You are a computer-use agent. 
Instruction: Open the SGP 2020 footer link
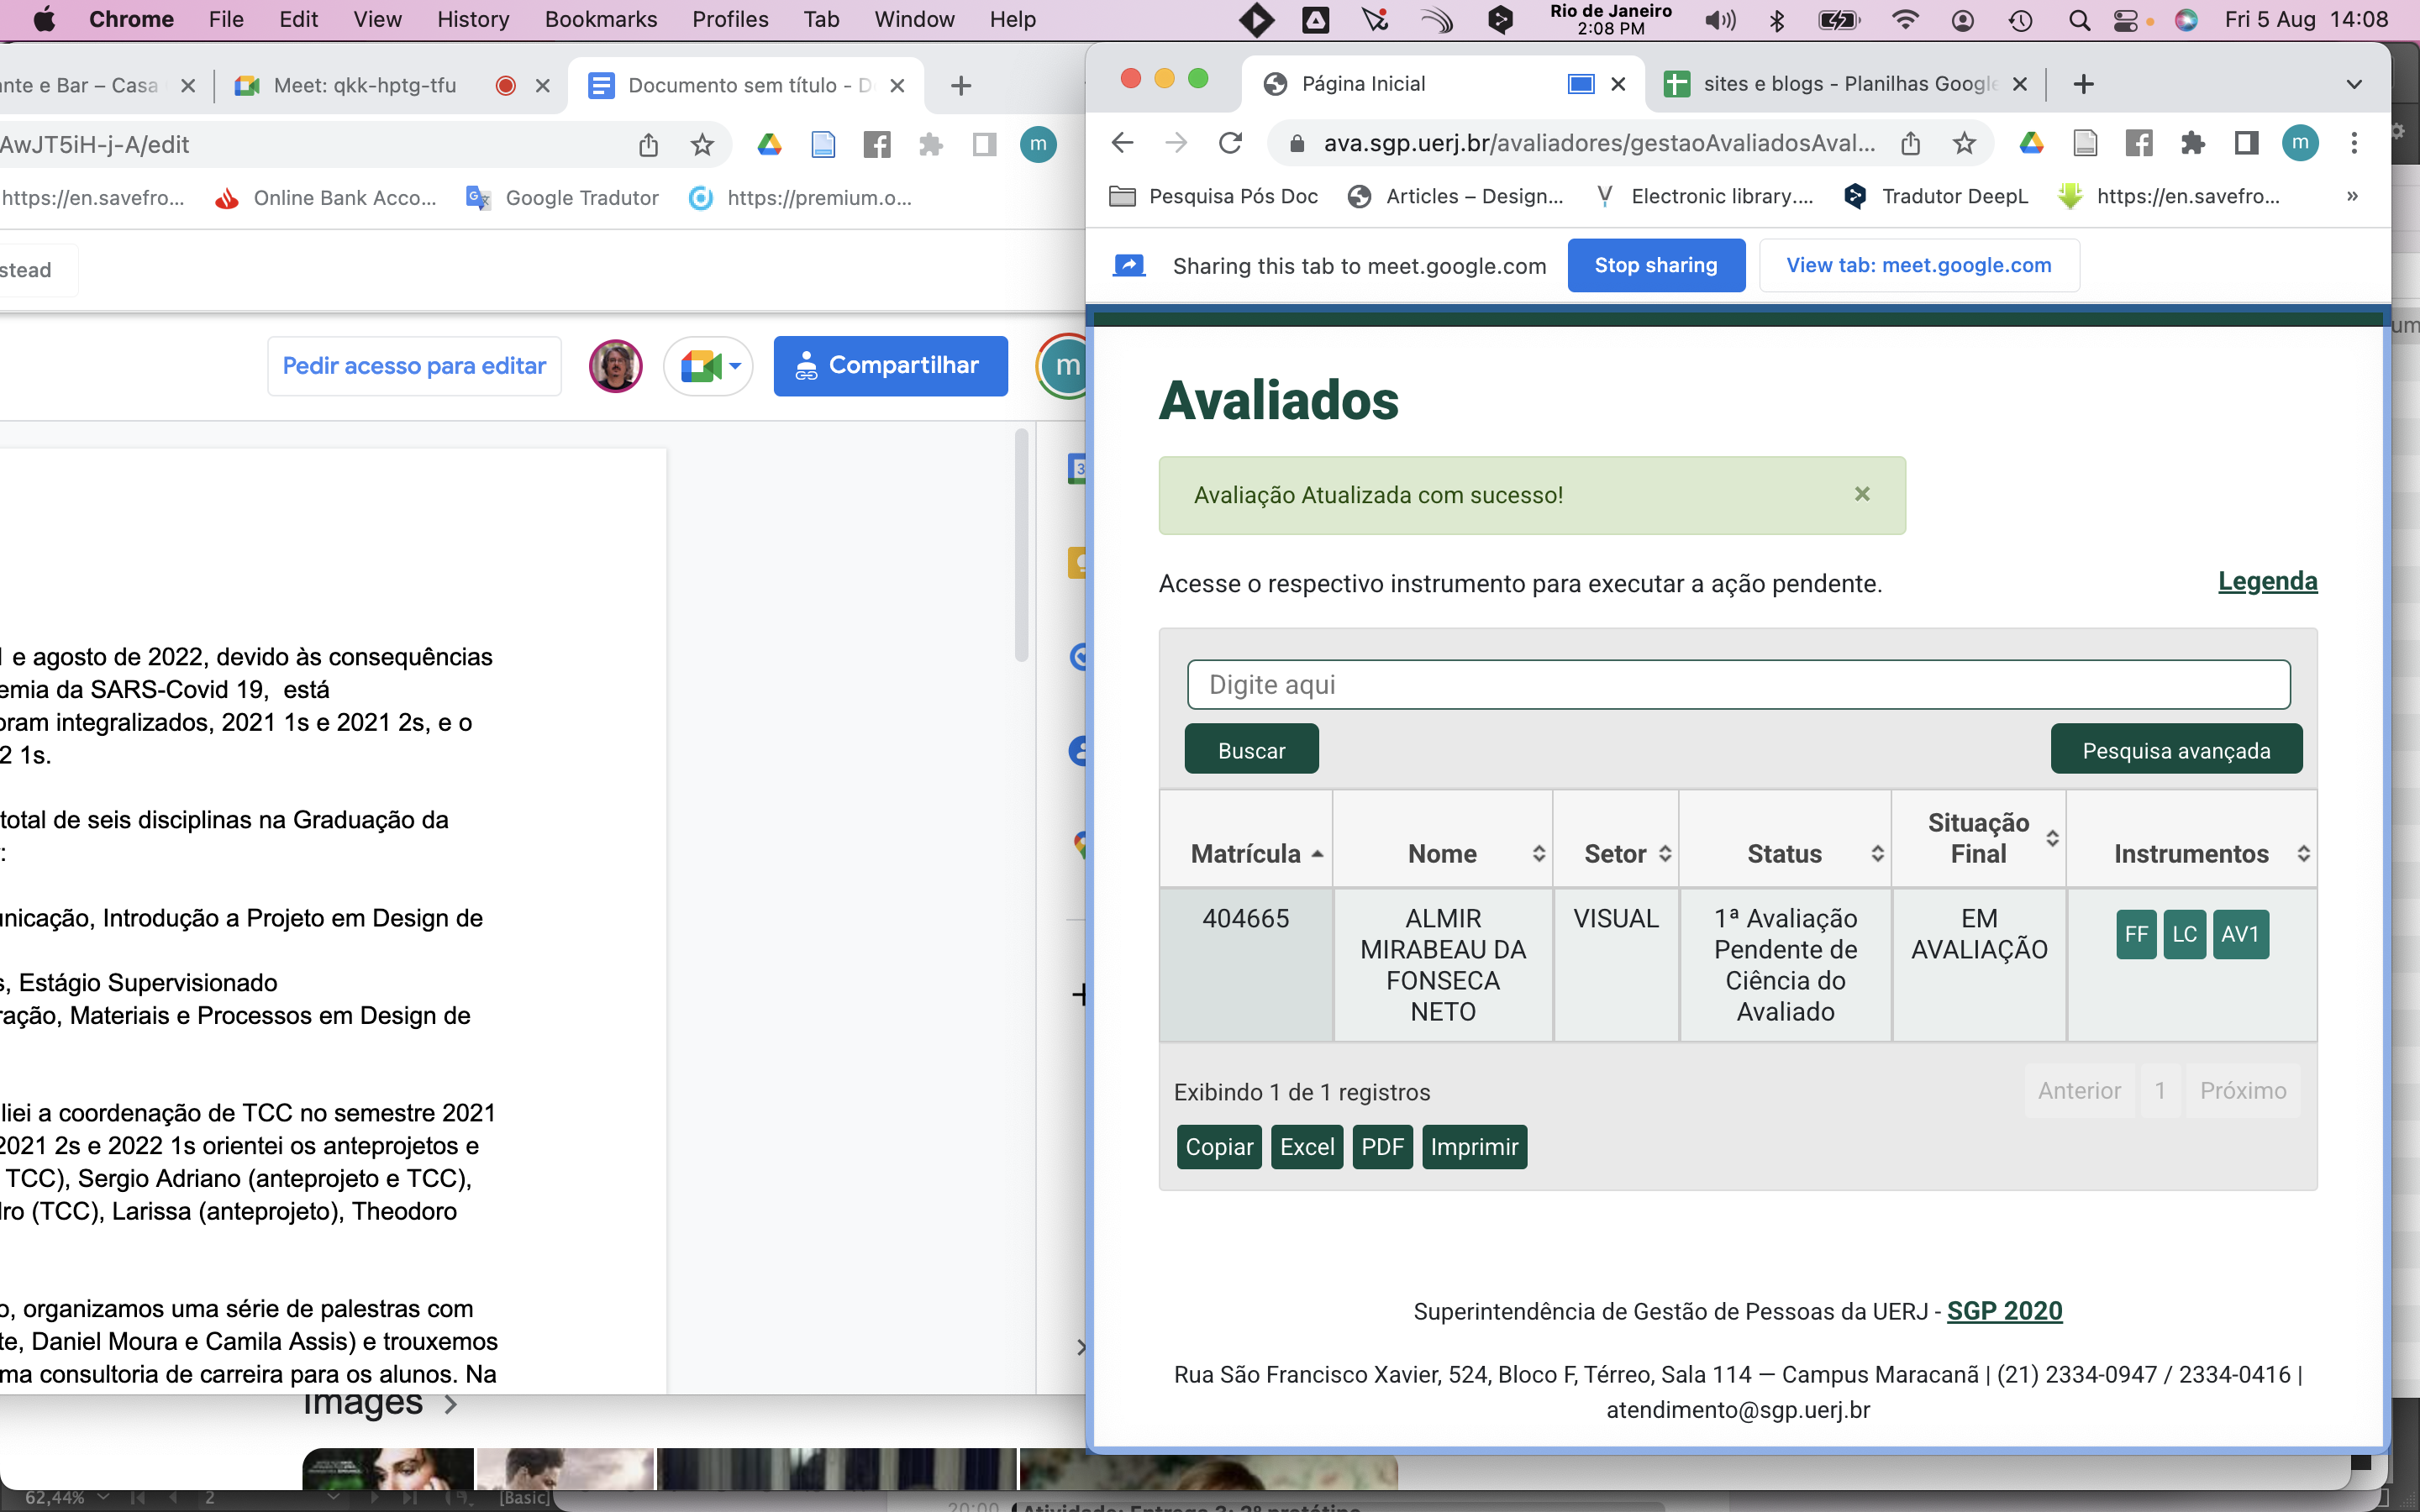click(2004, 1310)
